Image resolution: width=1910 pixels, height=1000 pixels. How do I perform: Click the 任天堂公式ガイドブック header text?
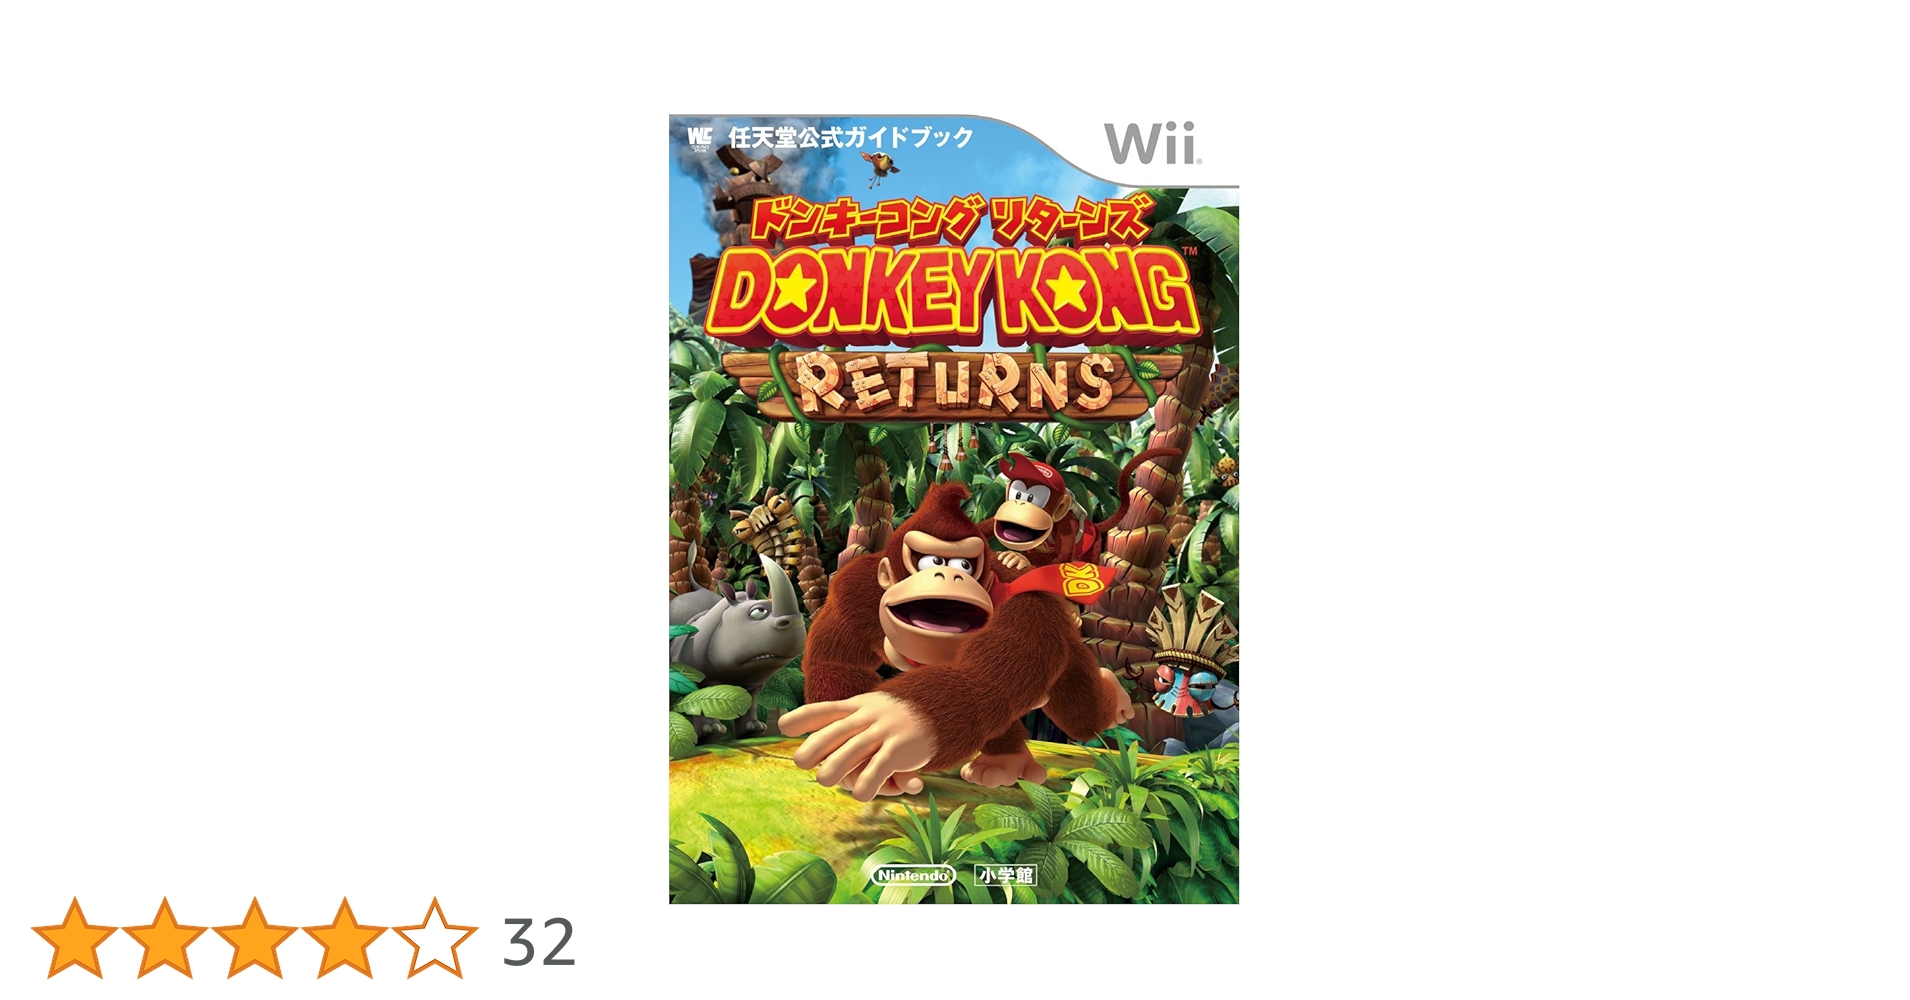(851, 137)
